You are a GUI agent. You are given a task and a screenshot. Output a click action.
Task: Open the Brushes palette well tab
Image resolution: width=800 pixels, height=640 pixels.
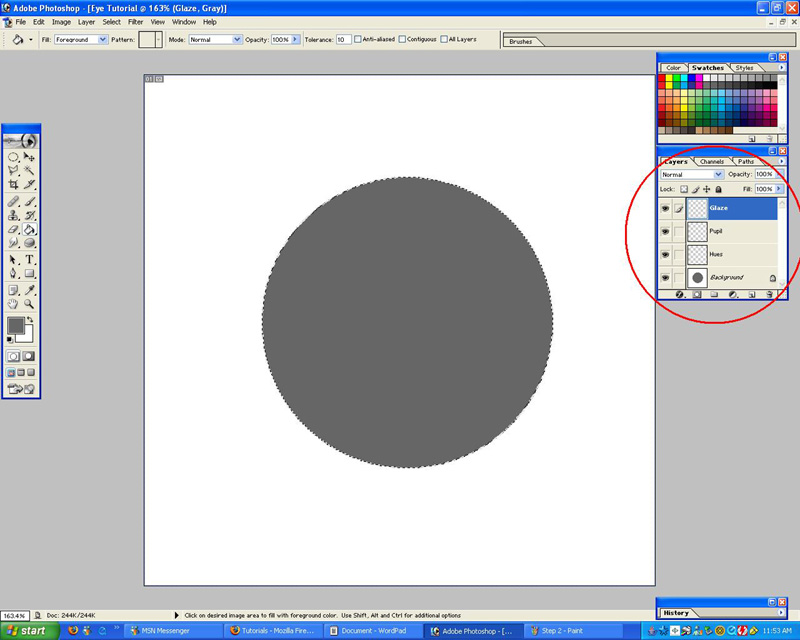[x=520, y=41]
